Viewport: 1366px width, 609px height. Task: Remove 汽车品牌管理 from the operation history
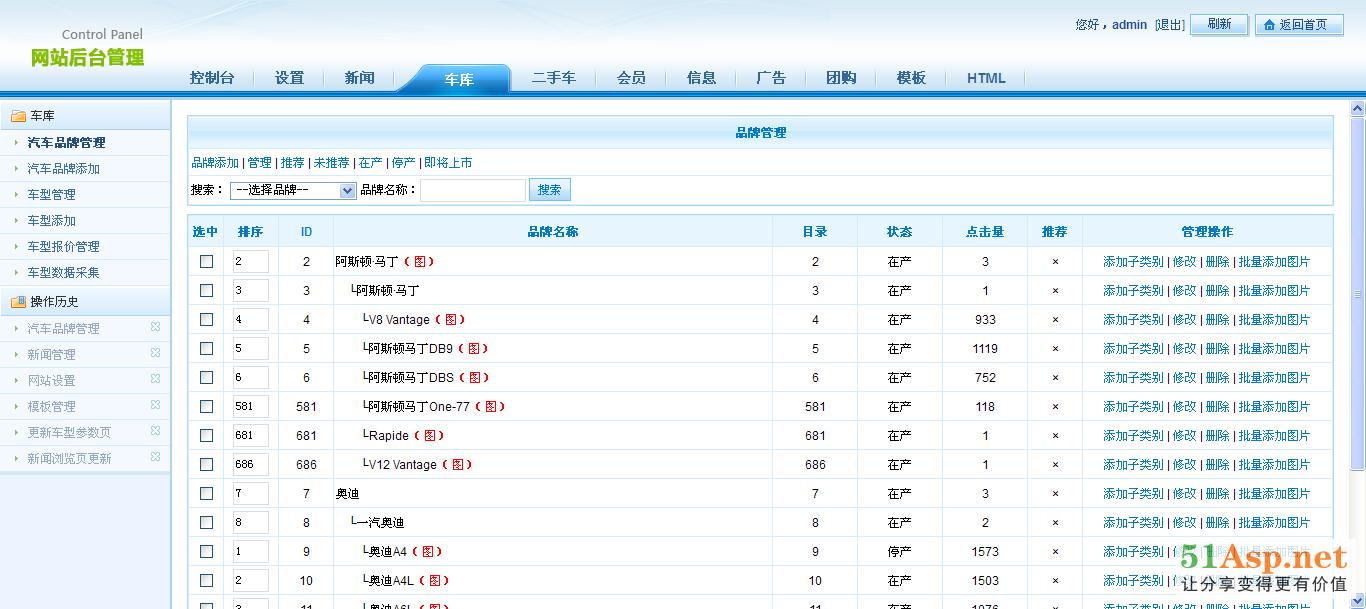pos(155,327)
